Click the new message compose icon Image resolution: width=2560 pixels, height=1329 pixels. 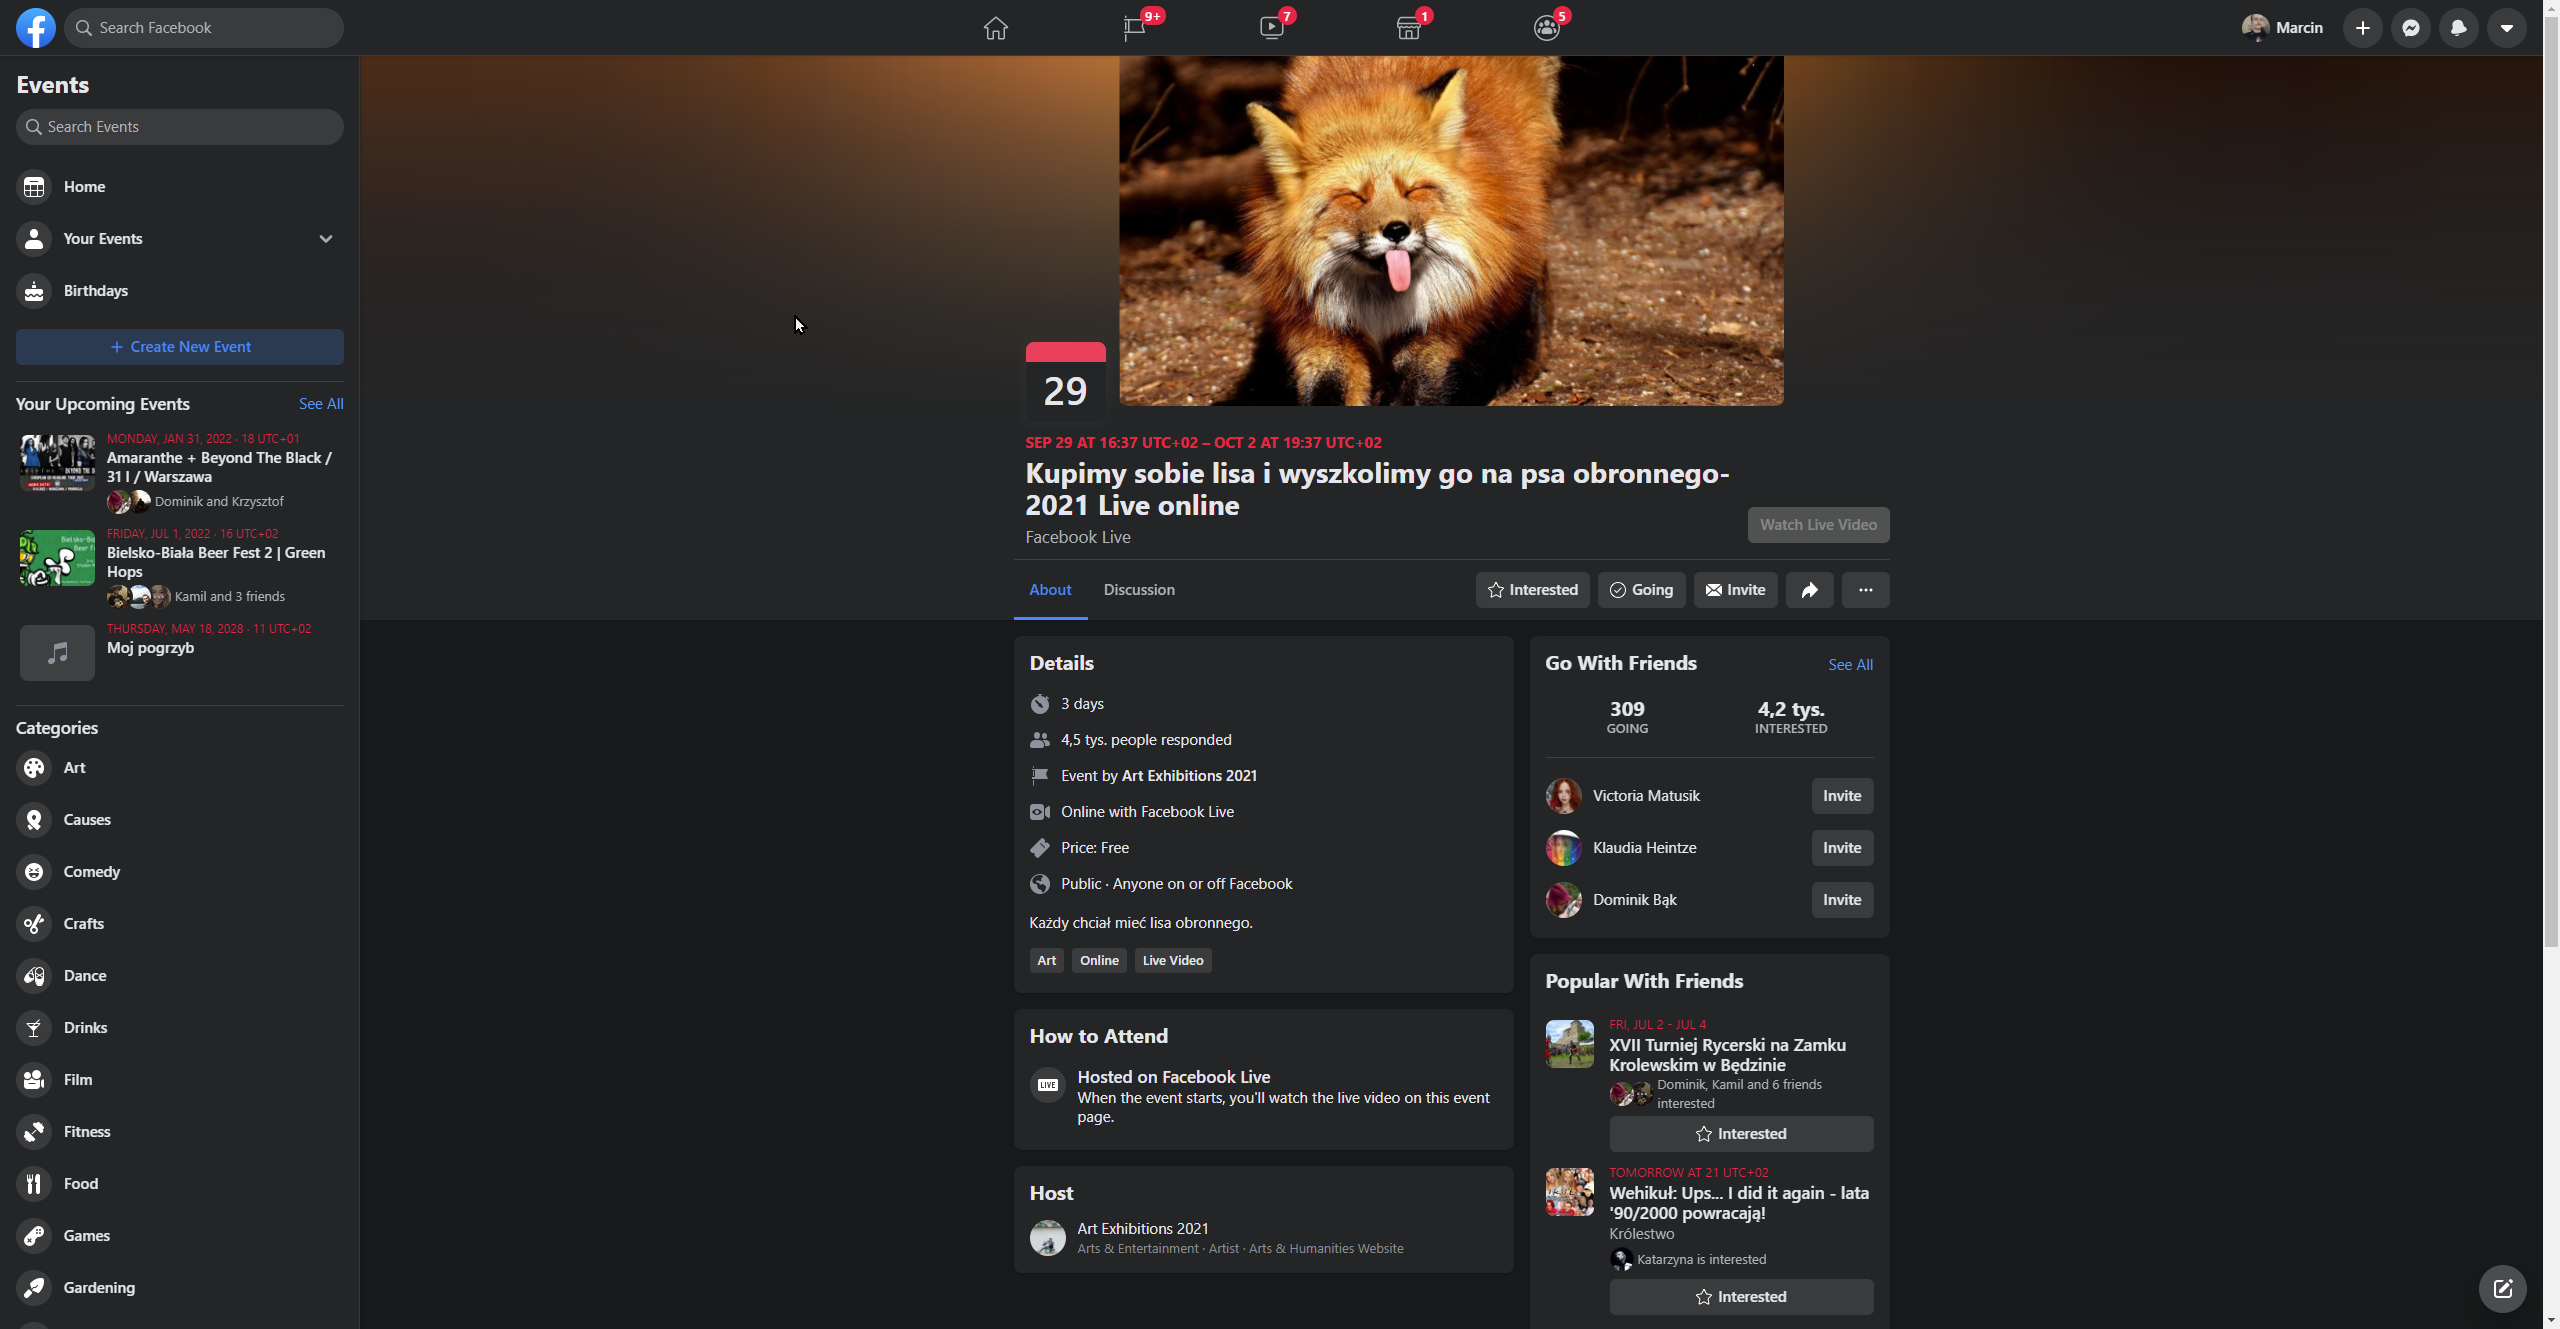pyautogui.click(x=2502, y=1288)
